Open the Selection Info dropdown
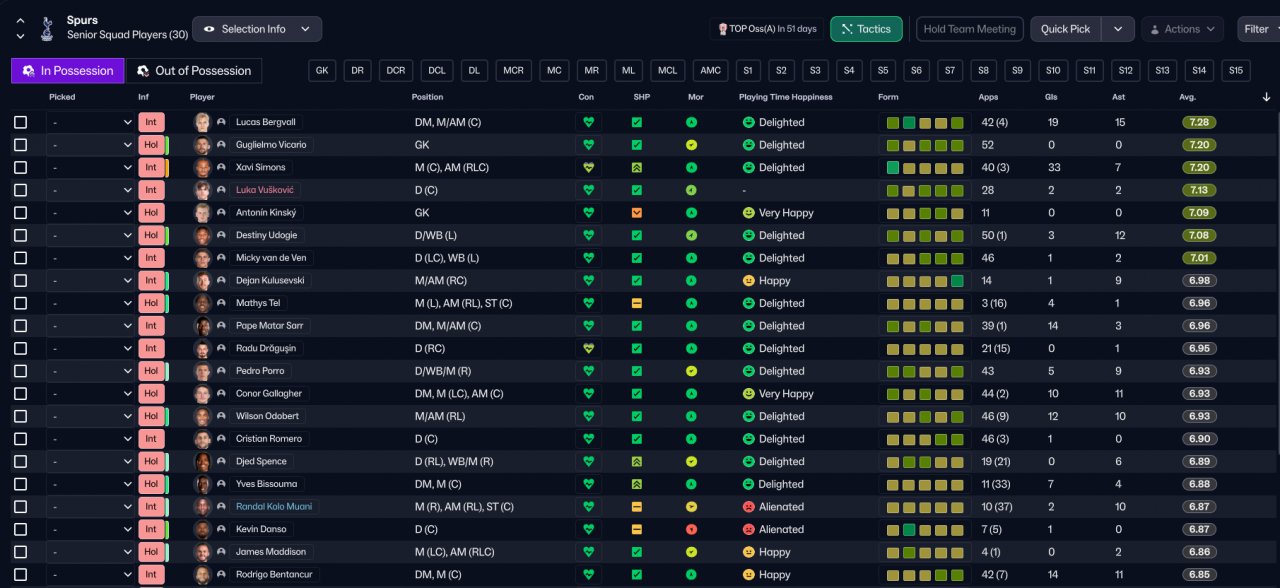This screenshot has height=588, width=1280. 257,29
